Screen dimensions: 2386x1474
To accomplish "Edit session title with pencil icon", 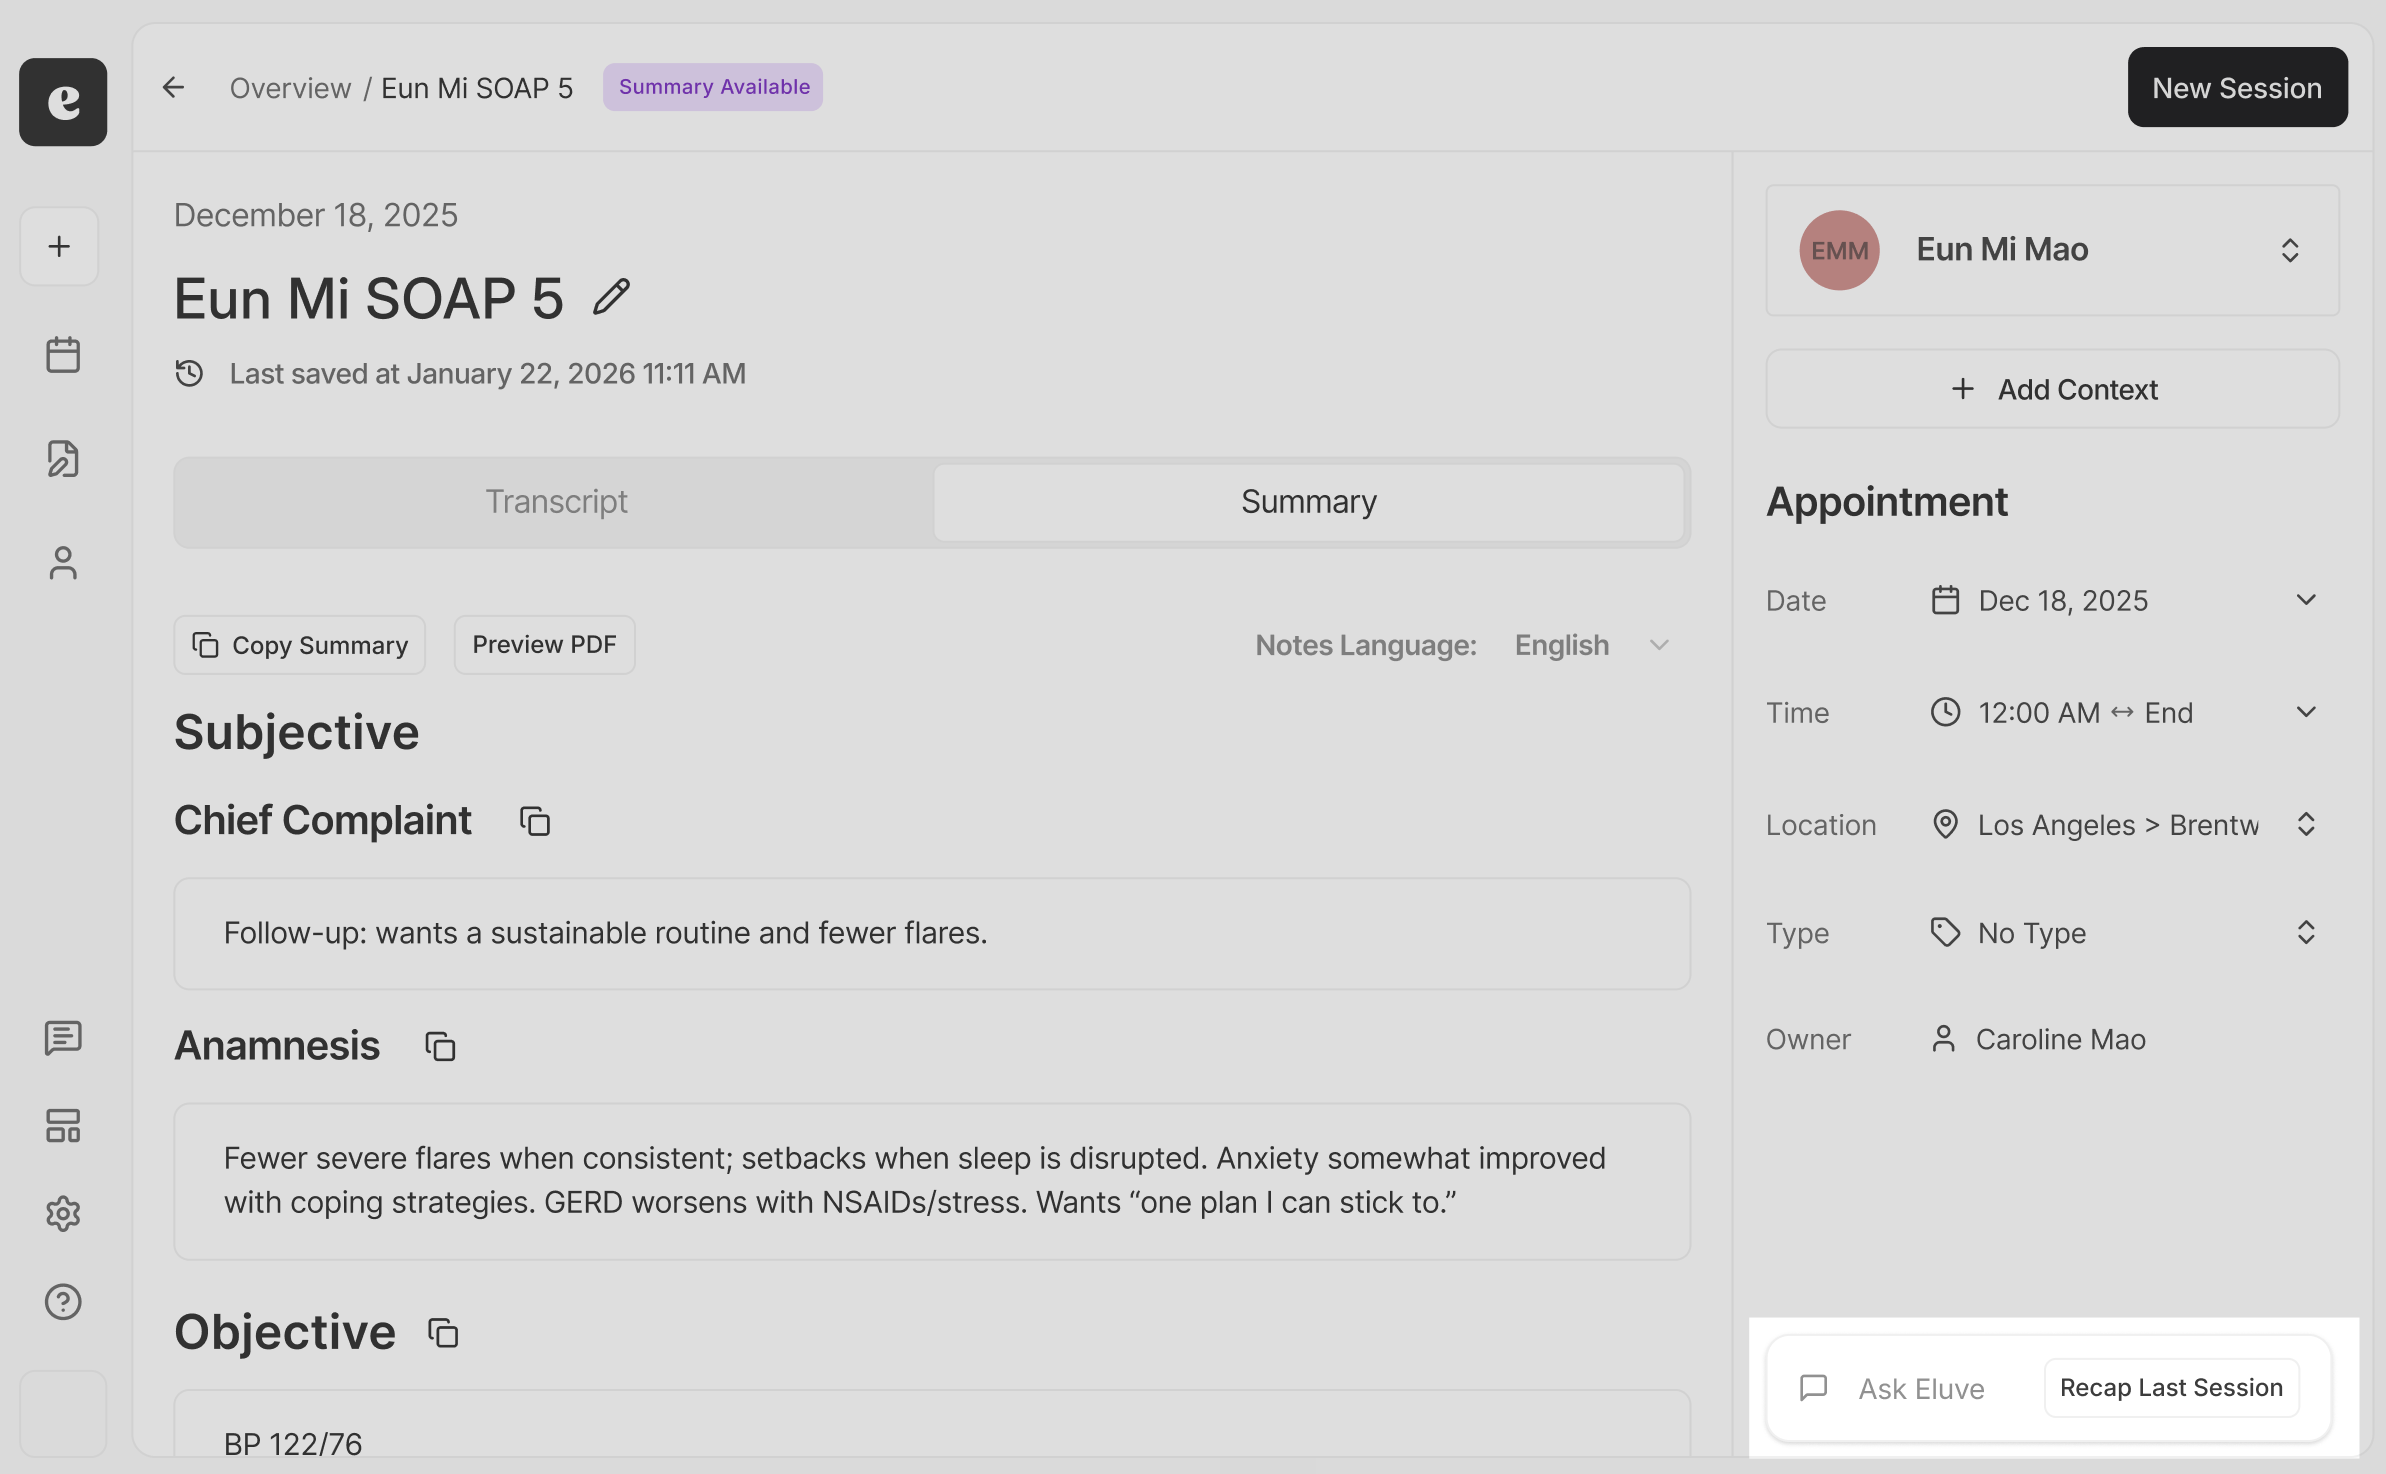I will [x=611, y=297].
